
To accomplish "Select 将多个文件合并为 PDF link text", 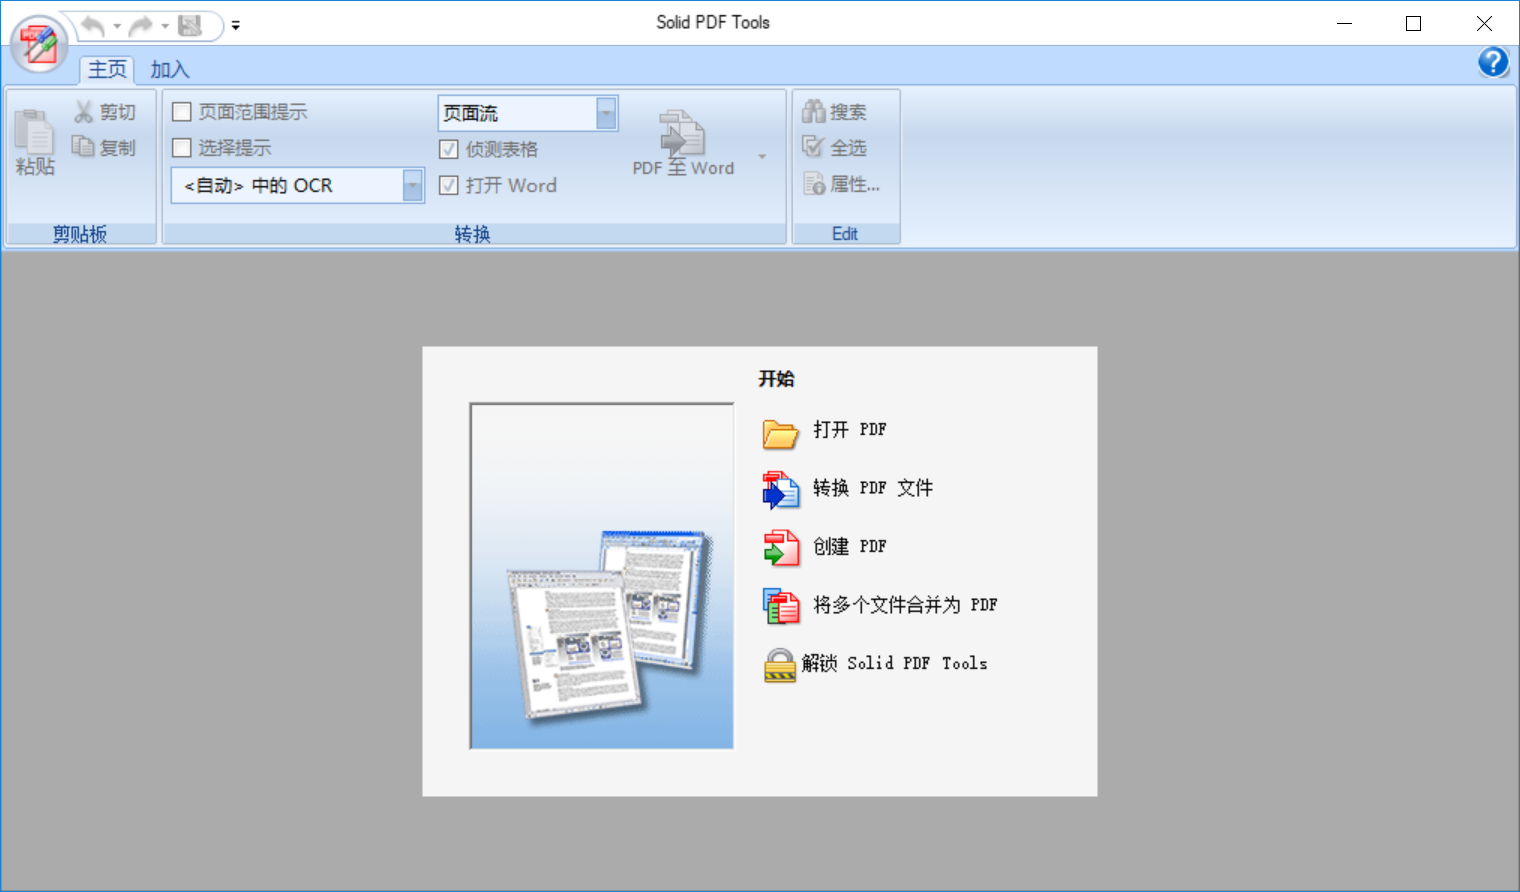I will [x=904, y=605].
